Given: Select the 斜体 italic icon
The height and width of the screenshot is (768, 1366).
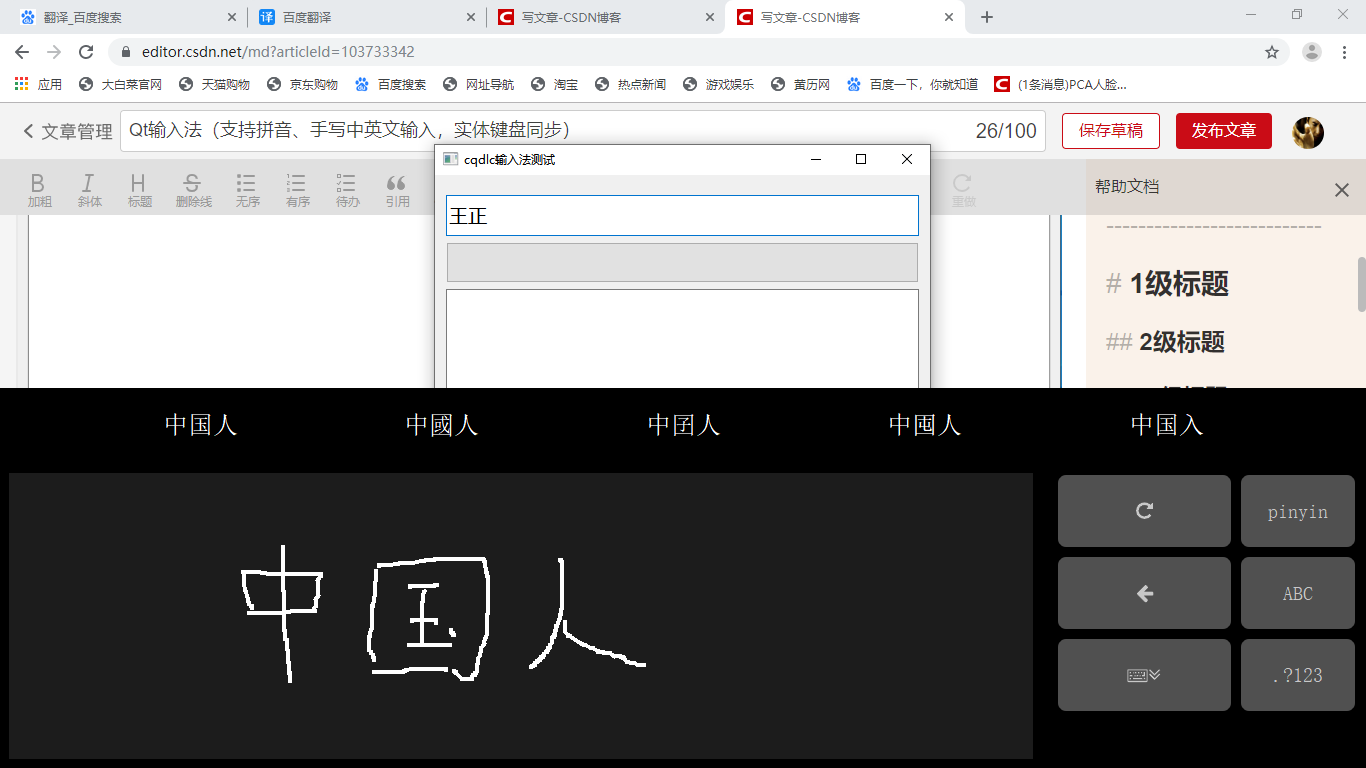Looking at the screenshot, I should [x=90, y=188].
